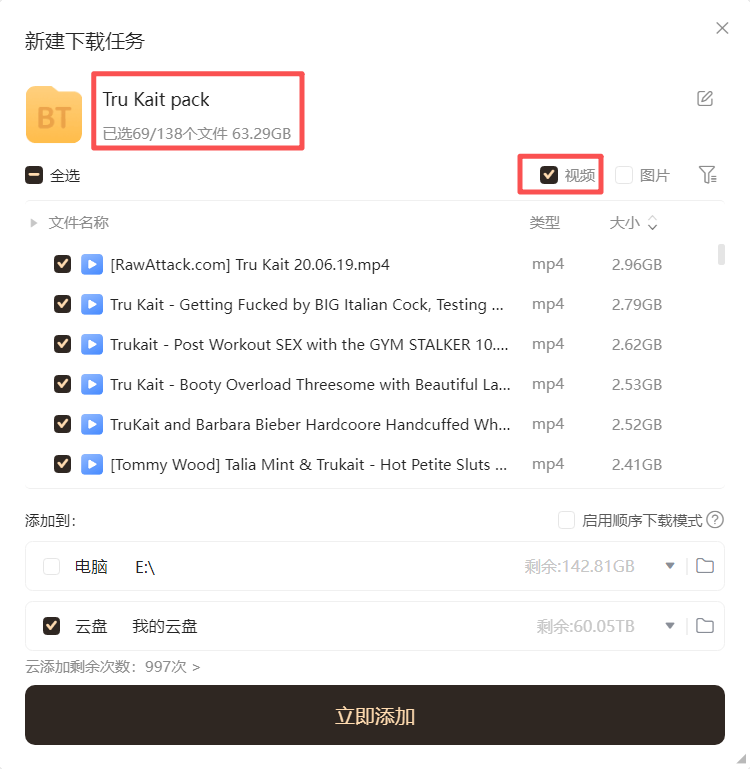Image resolution: width=750 pixels, height=769 pixels.
Task: Toggle the 全选 select-all checkbox
Action: 34,175
